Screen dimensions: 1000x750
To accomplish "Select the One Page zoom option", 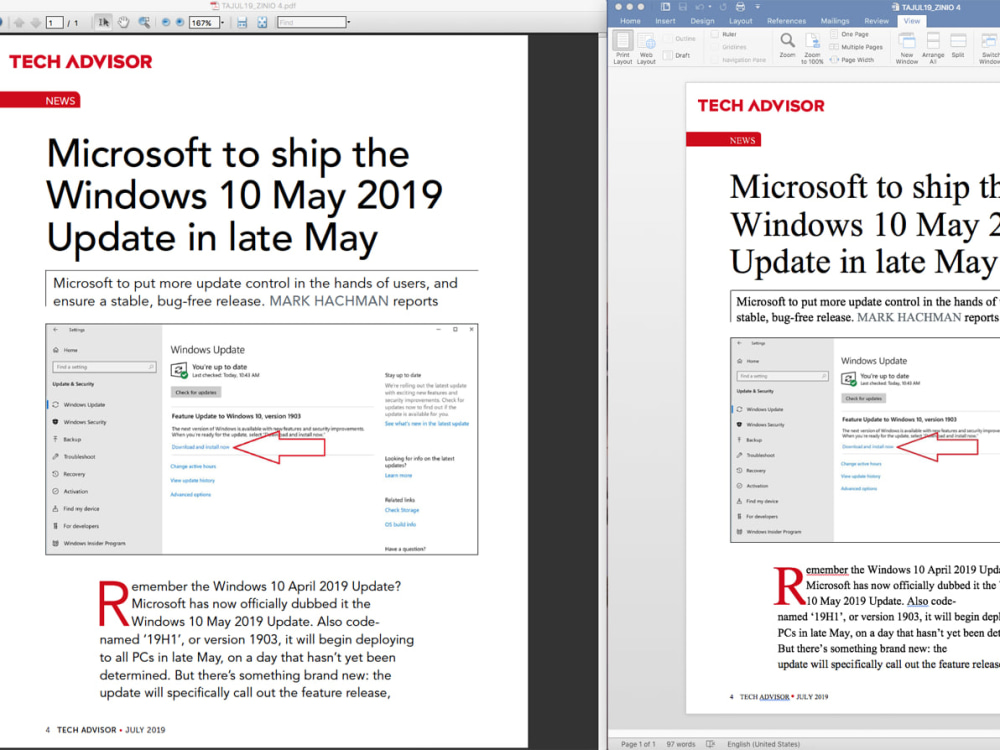I will pos(849,34).
